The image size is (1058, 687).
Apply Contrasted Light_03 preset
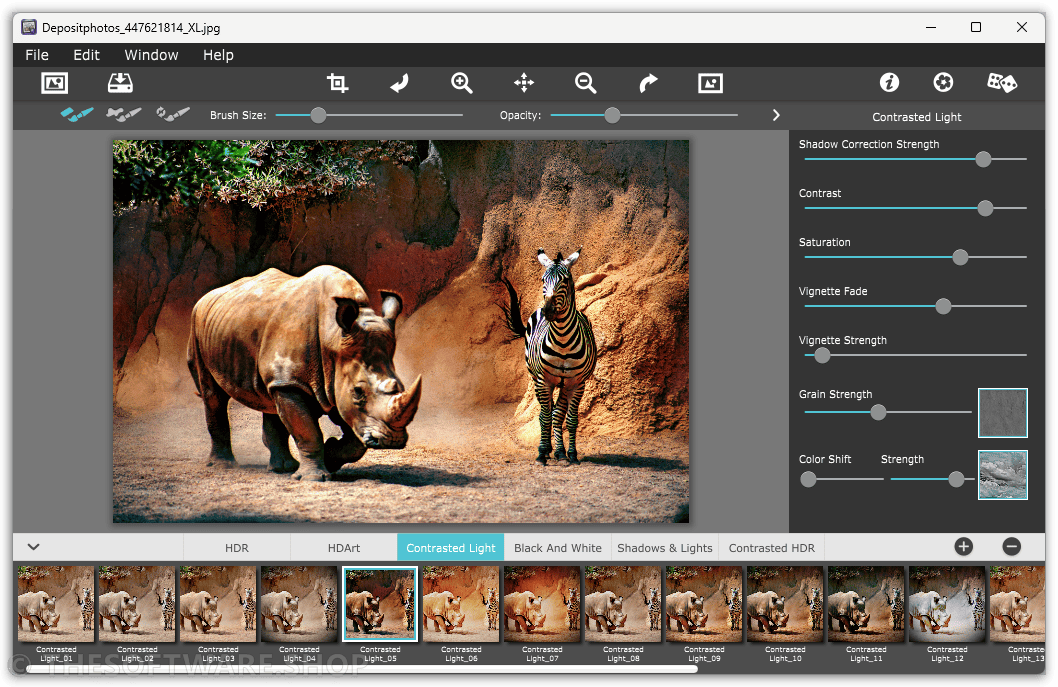218,604
